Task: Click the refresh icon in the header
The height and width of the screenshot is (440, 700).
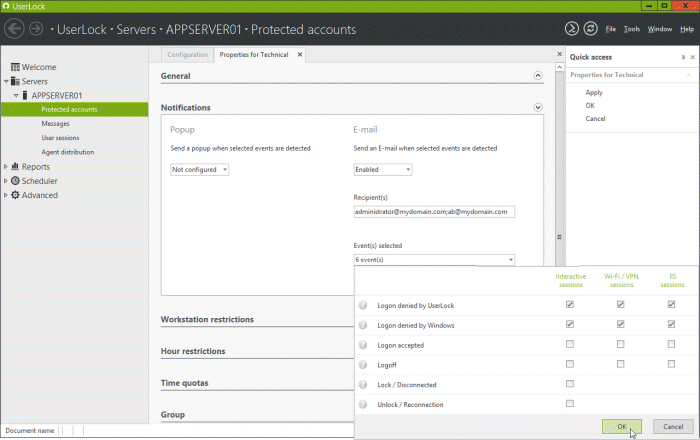Action: pos(590,29)
